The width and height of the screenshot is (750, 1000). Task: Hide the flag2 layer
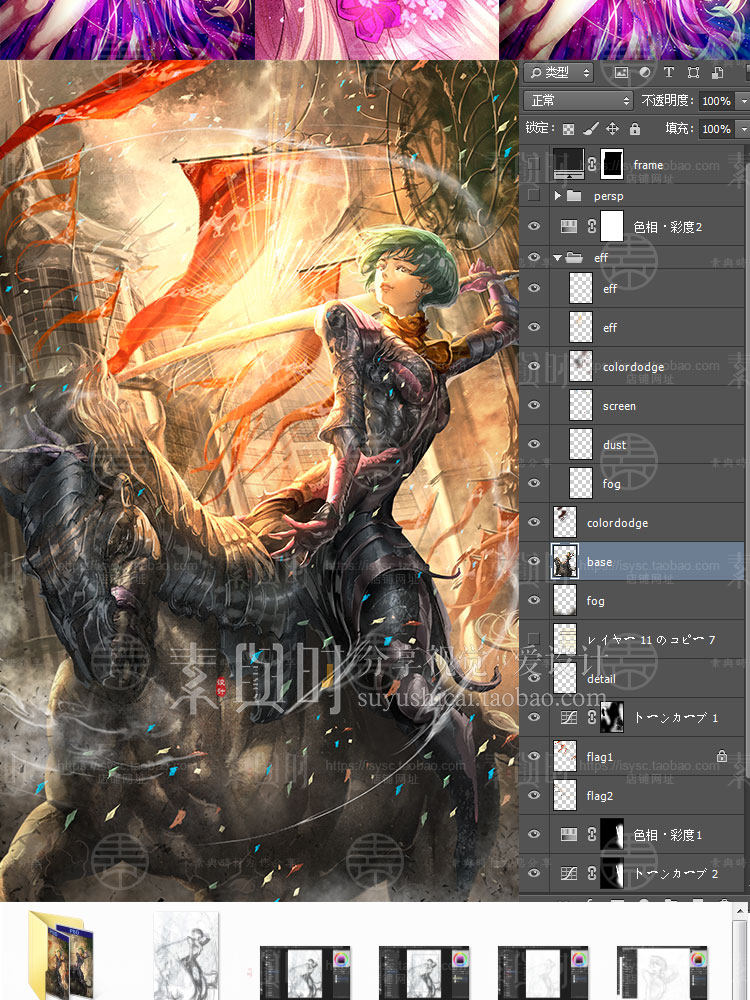[x=534, y=795]
